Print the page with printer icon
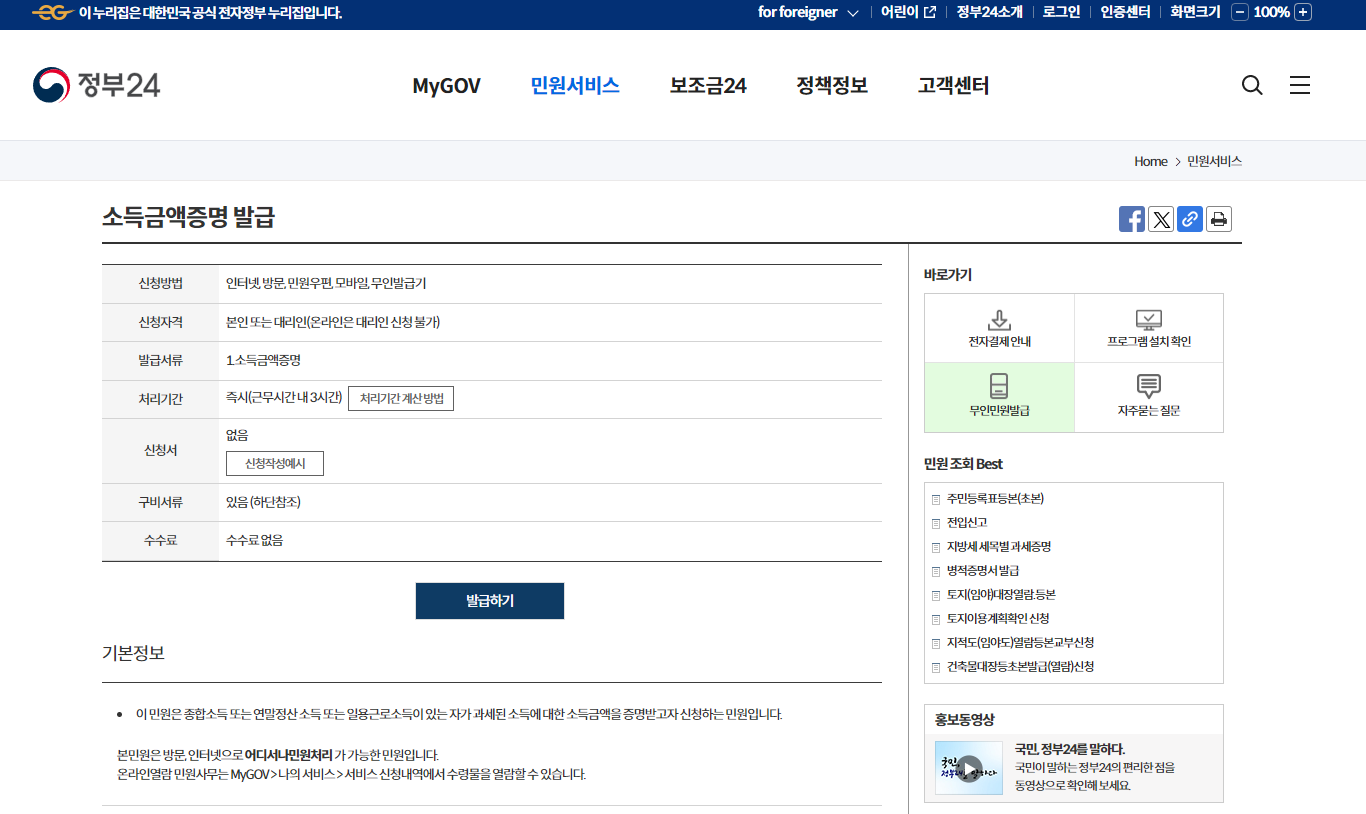The image size is (1366, 814). tap(1219, 219)
